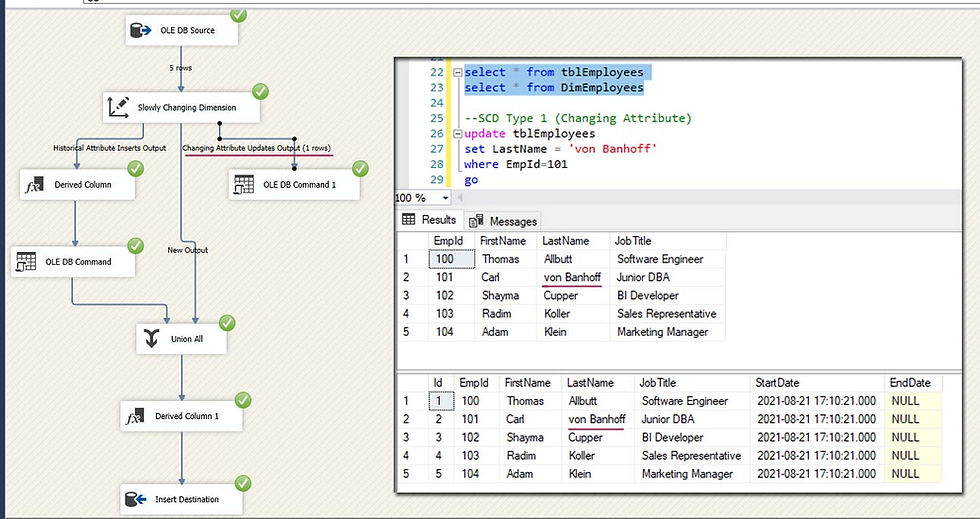Switch to the Messages tab
The image size is (980, 519).
[x=503, y=221]
